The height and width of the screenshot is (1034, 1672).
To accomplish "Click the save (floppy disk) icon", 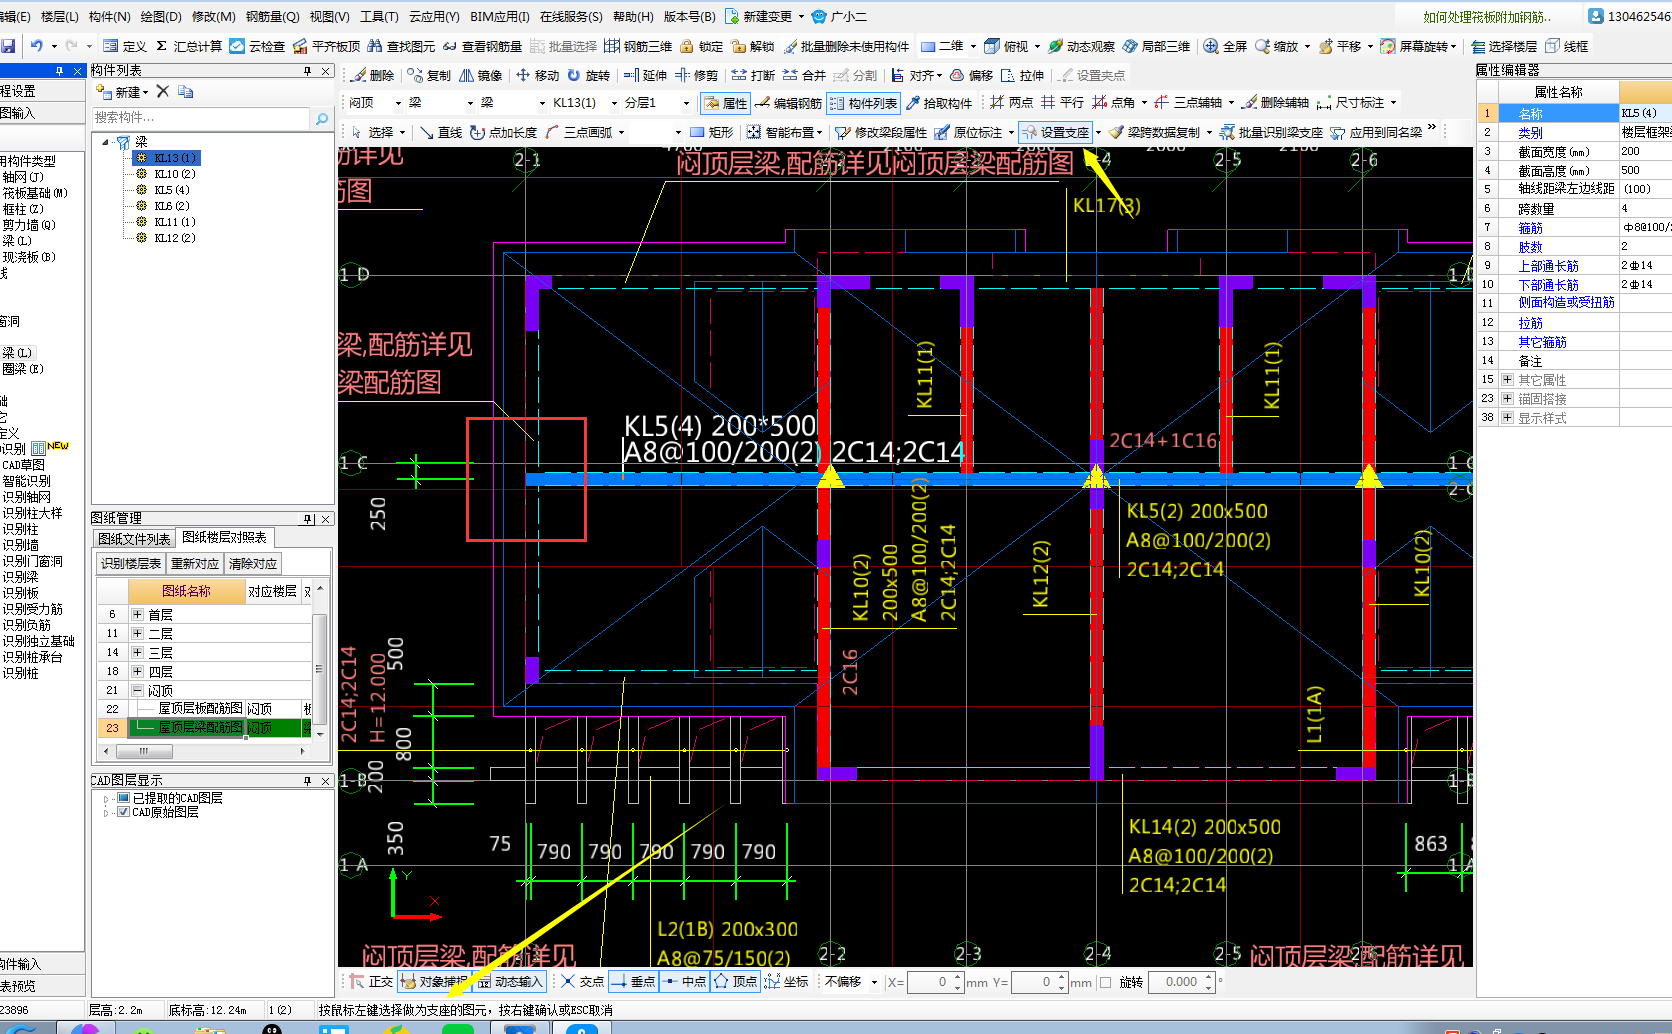I will (x=8, y=46).
